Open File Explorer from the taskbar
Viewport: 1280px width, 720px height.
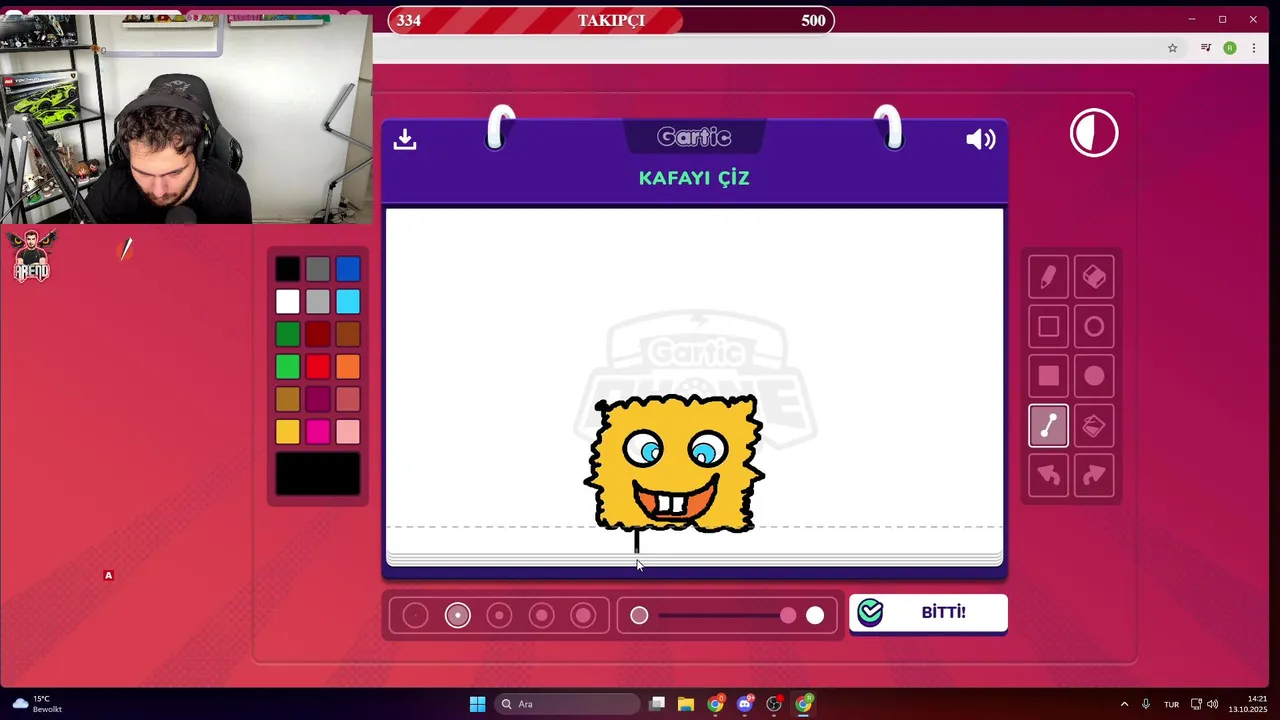coord(686,704)
